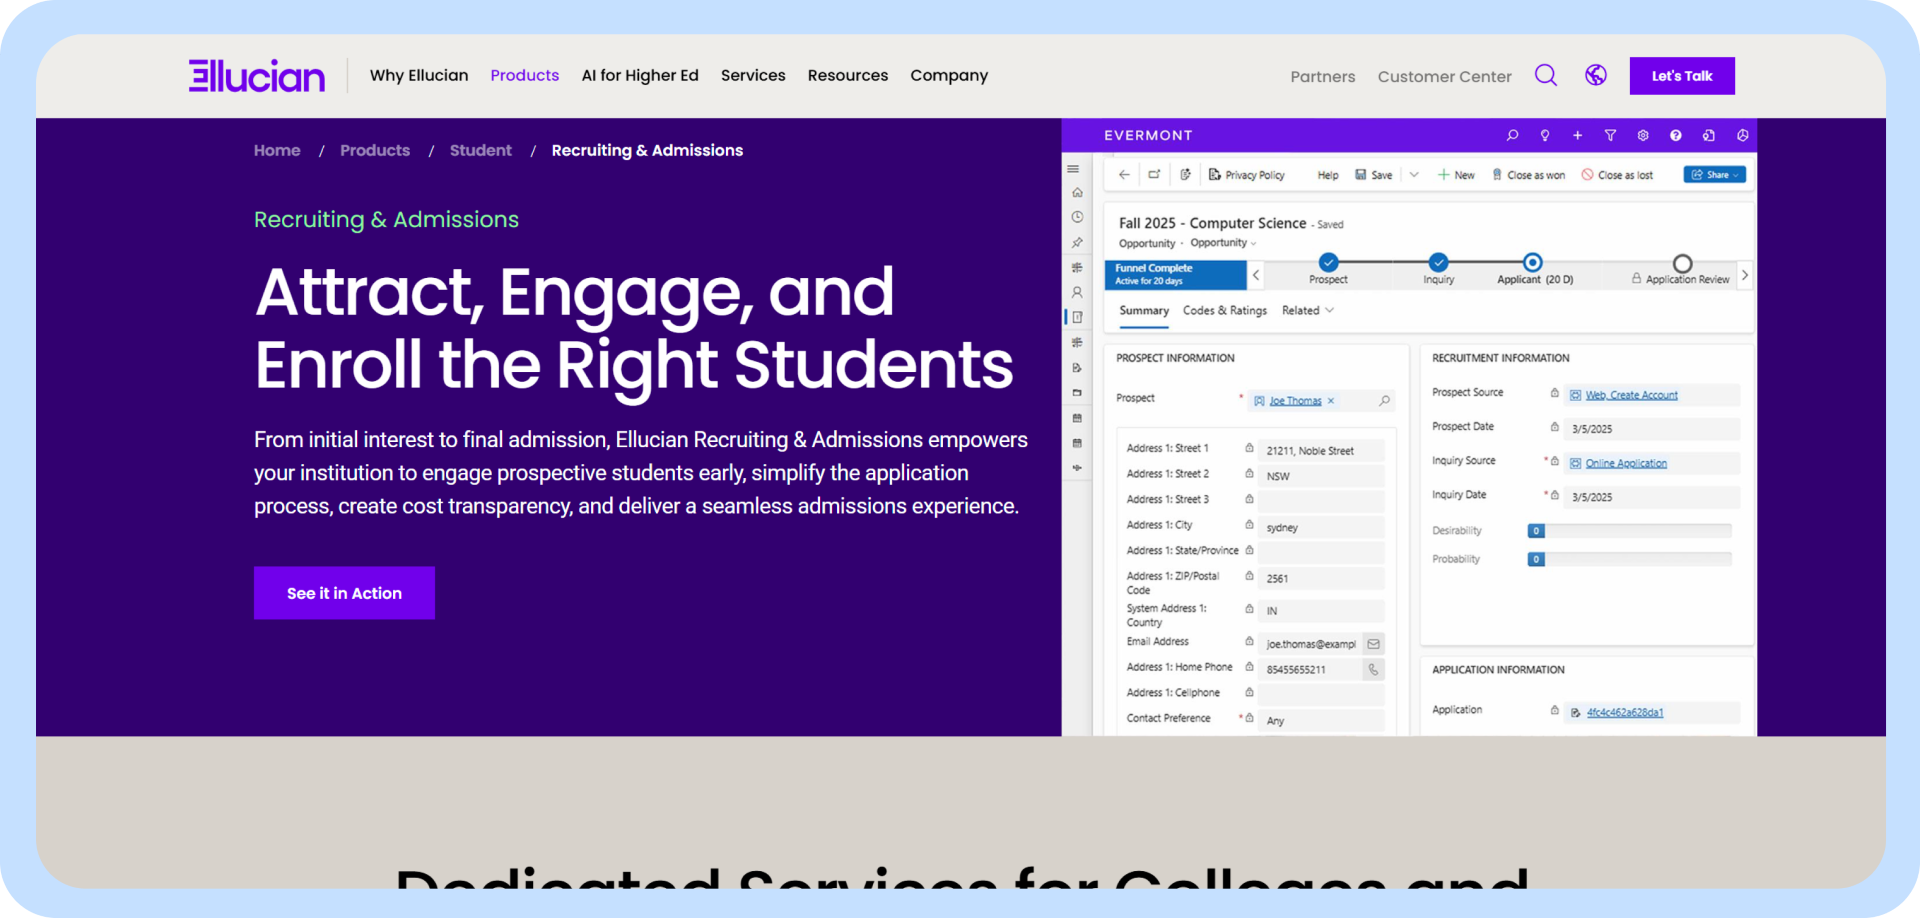
Task: Click the phone icon beside Home Phone
Action: click(1373, 669)
